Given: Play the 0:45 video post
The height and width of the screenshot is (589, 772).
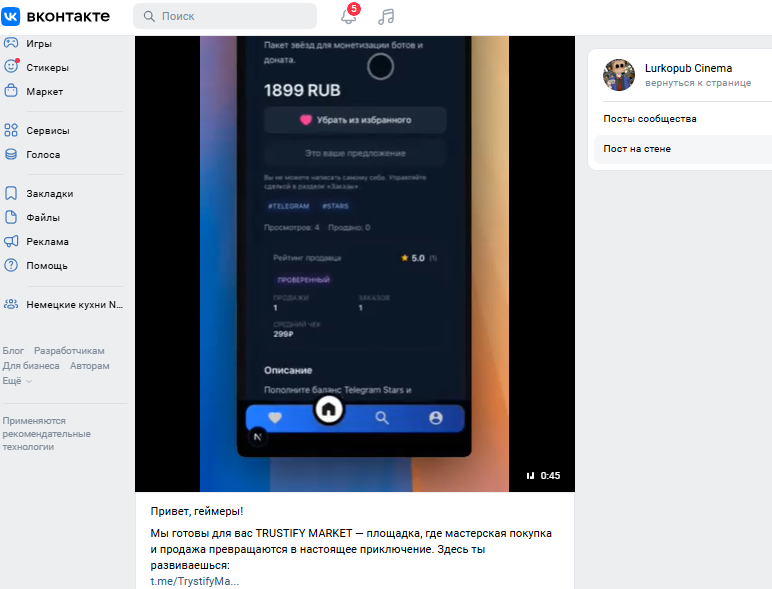Looking at the screenshot, I should coord(354,263).
